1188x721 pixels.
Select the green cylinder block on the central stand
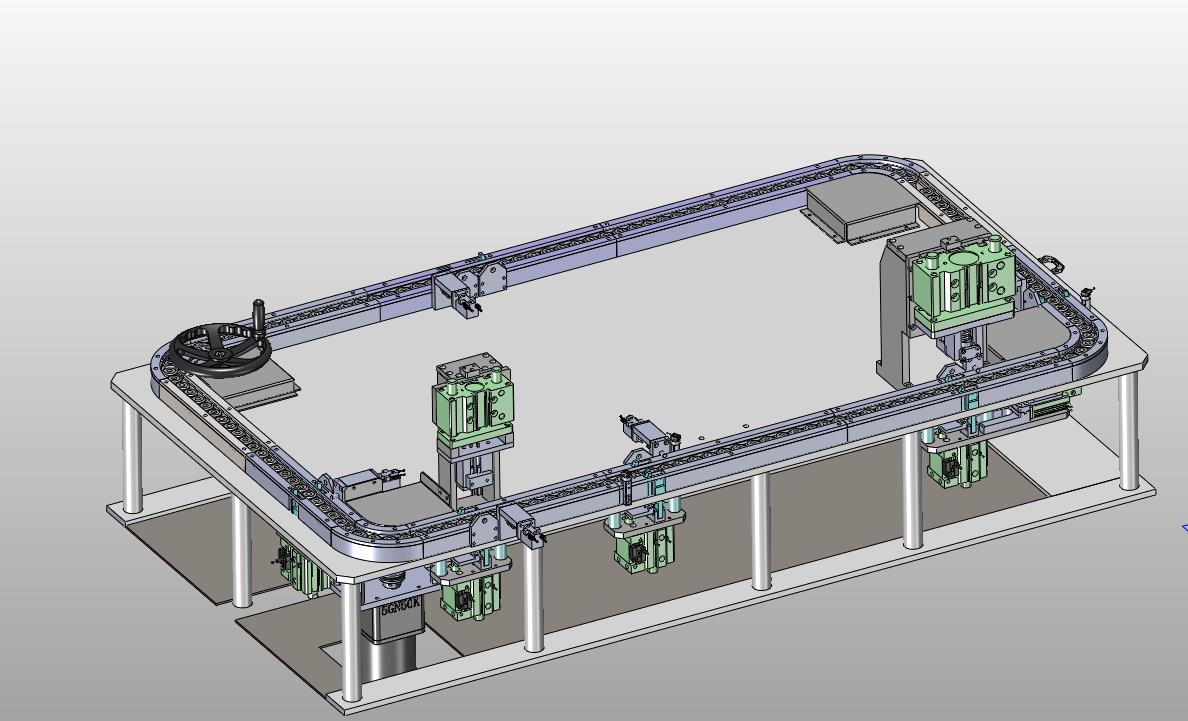coord(473,406)
